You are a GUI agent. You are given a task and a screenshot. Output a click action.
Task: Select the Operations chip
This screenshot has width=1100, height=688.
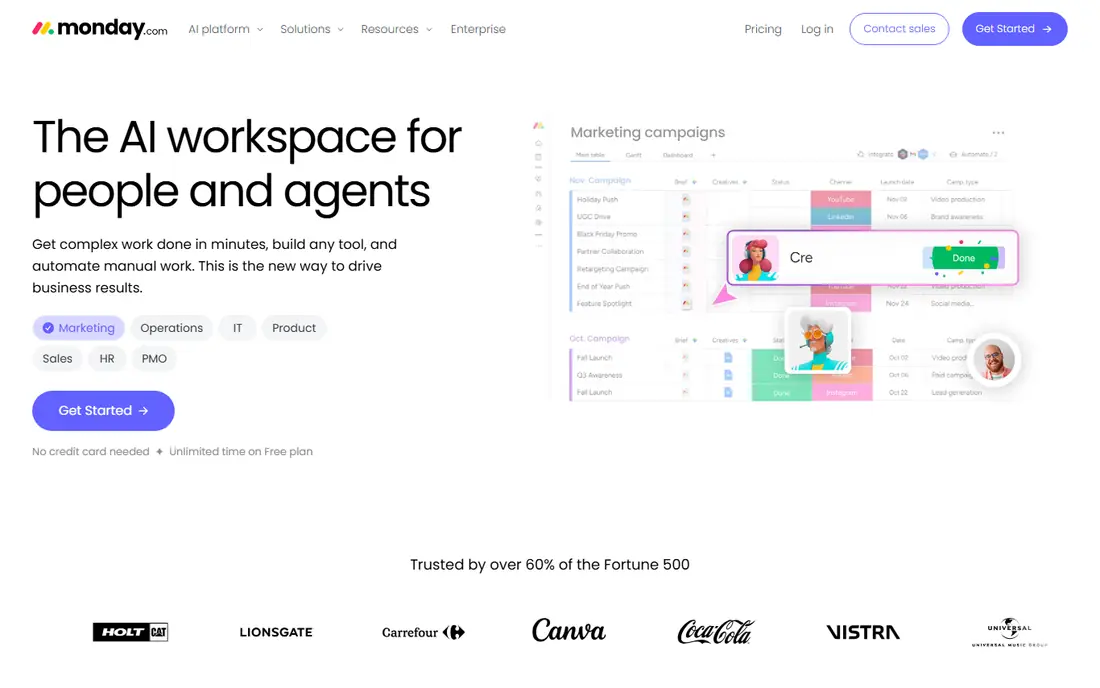click(171, 328)
